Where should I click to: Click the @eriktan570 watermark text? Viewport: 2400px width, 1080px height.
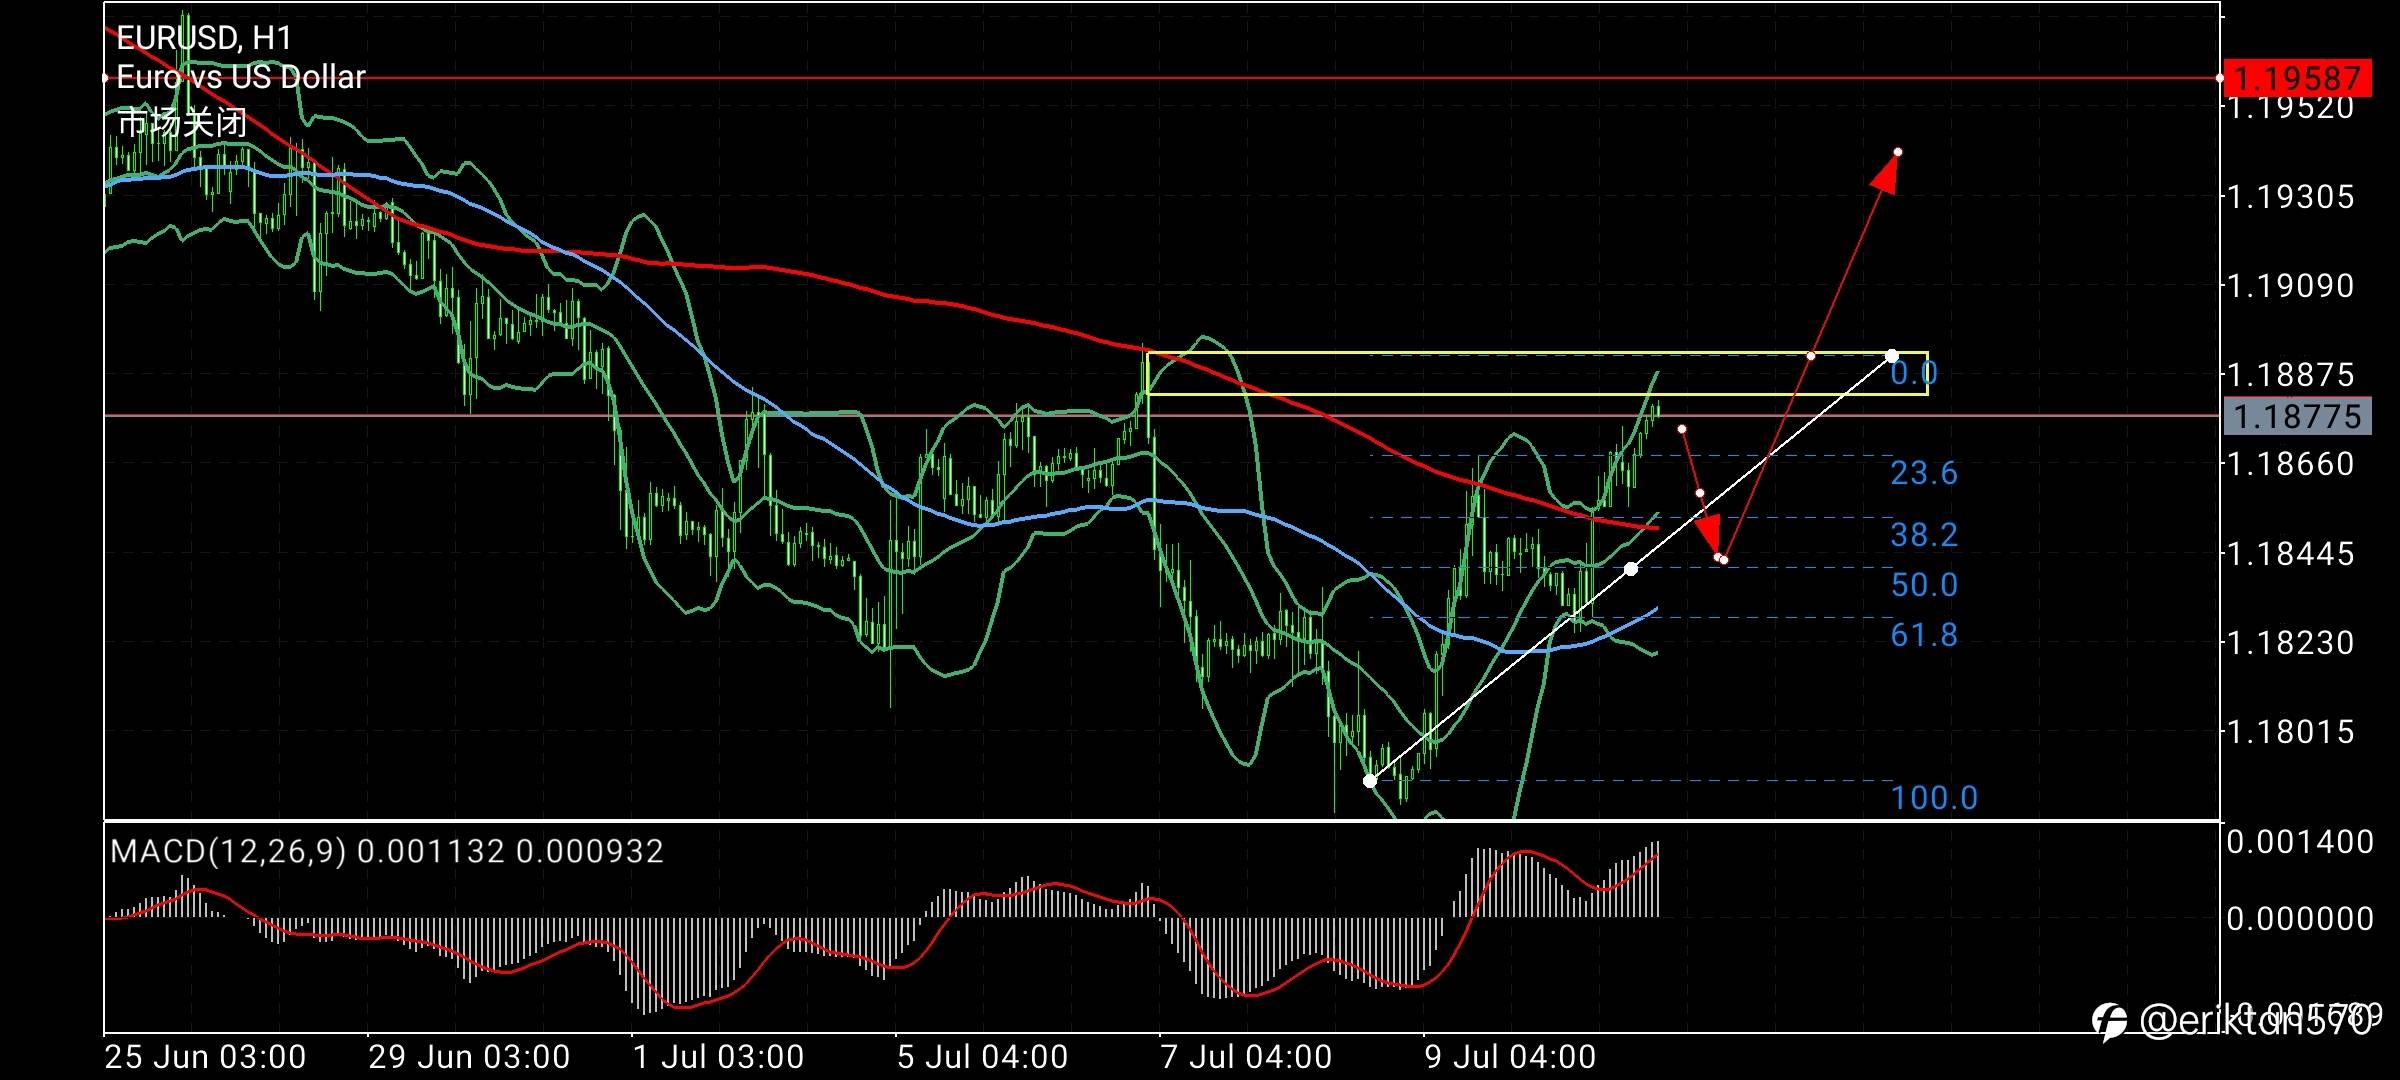coord(2255,1021)
